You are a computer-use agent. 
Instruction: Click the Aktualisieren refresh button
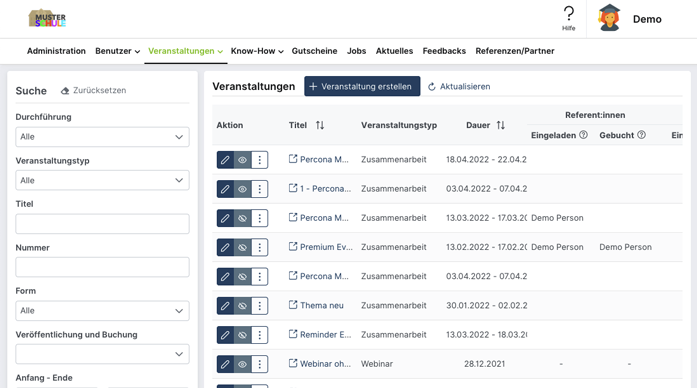[x=459, y=87]
